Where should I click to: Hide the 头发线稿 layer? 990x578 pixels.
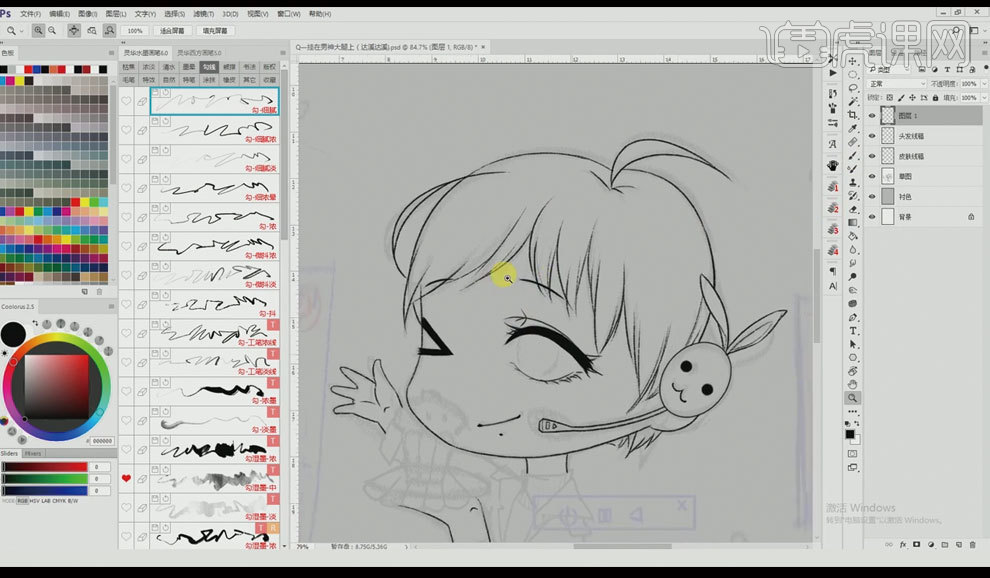(872, 136)
